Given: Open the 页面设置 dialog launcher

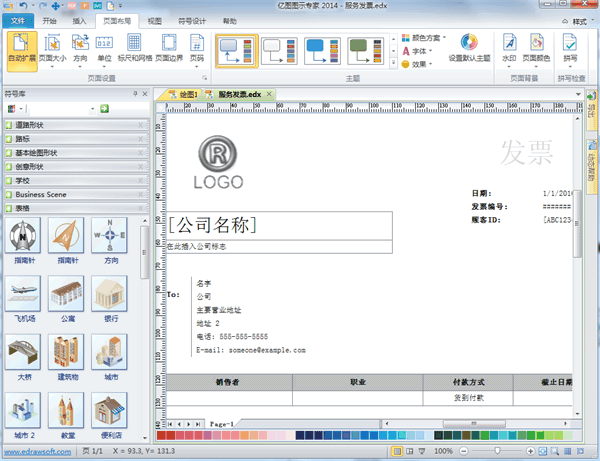Looking at the screenshot, I should tap(205, 78).
